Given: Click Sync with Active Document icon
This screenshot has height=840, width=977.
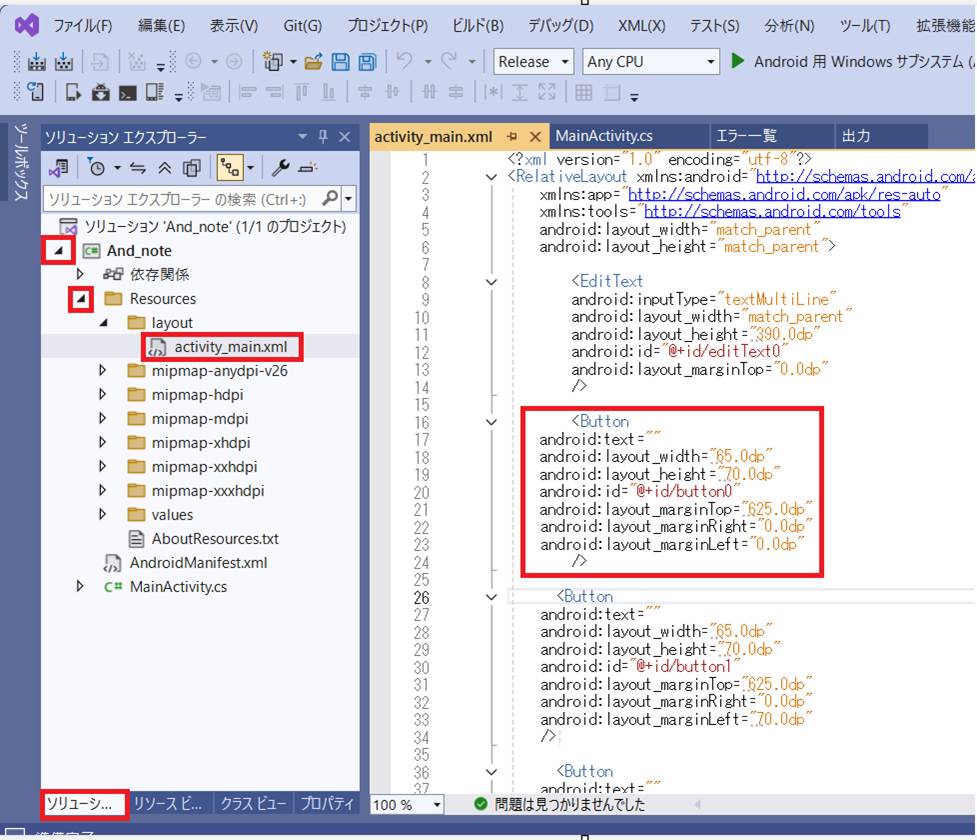Looking at the screenshot, I should click(x=138, y=167).
